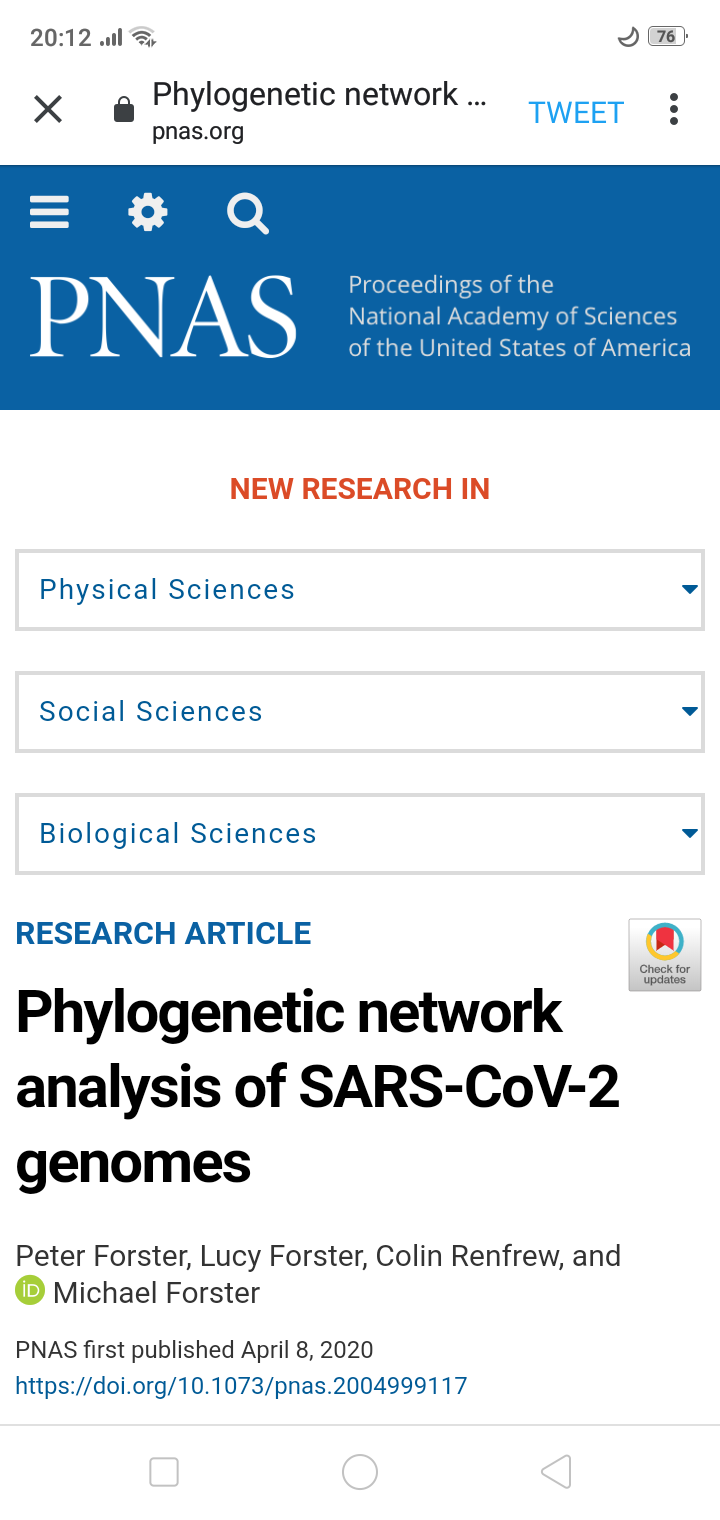
Task: Close the in-app browser tab
Action: (48, 109)
